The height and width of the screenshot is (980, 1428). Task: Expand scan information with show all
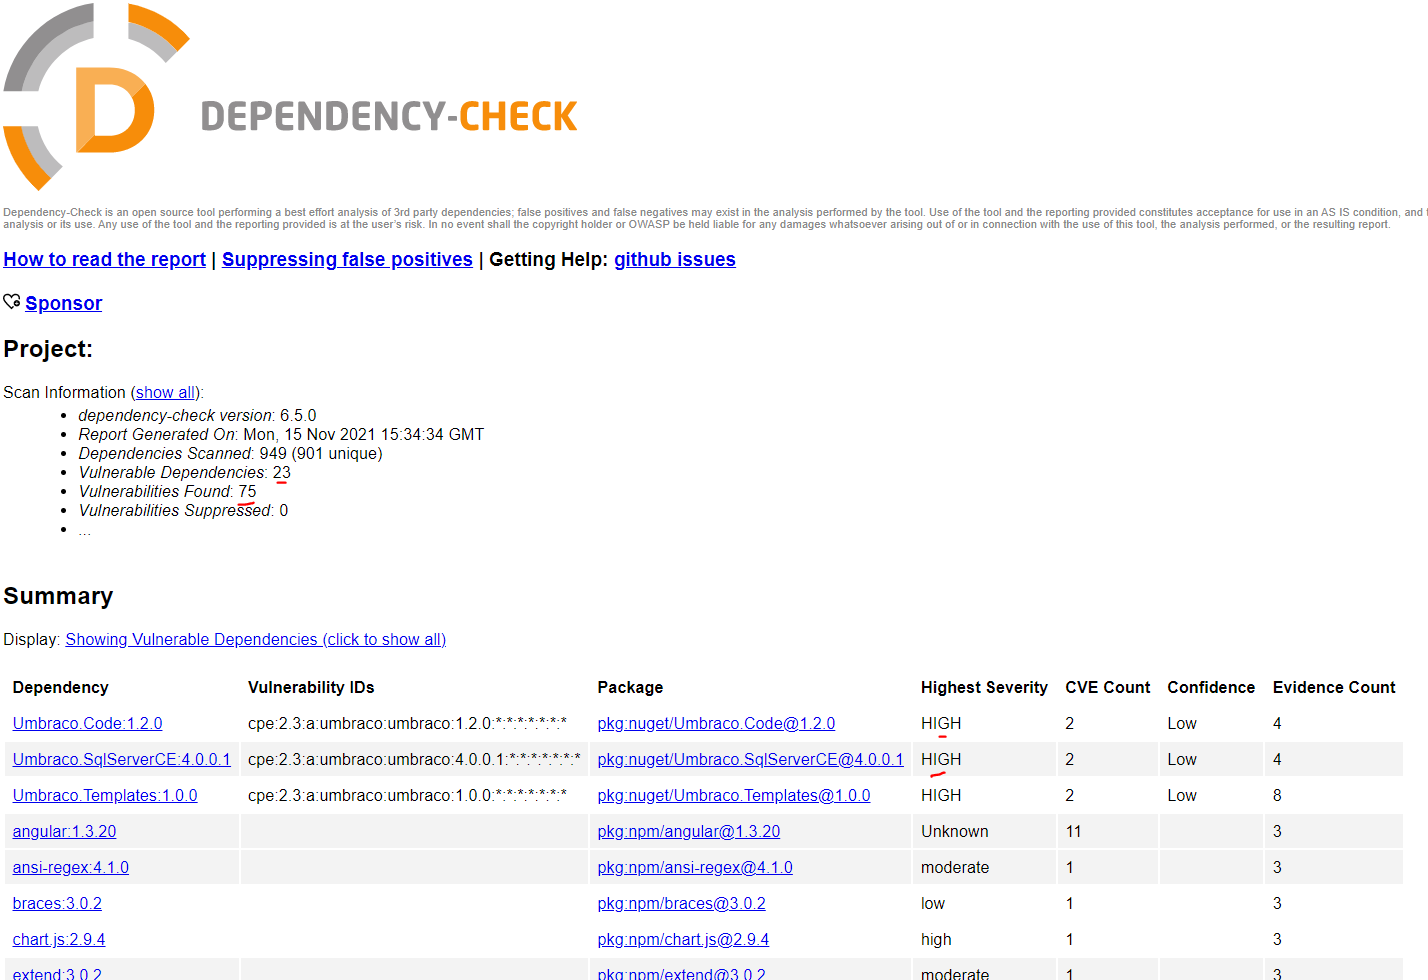click(166, 392)
